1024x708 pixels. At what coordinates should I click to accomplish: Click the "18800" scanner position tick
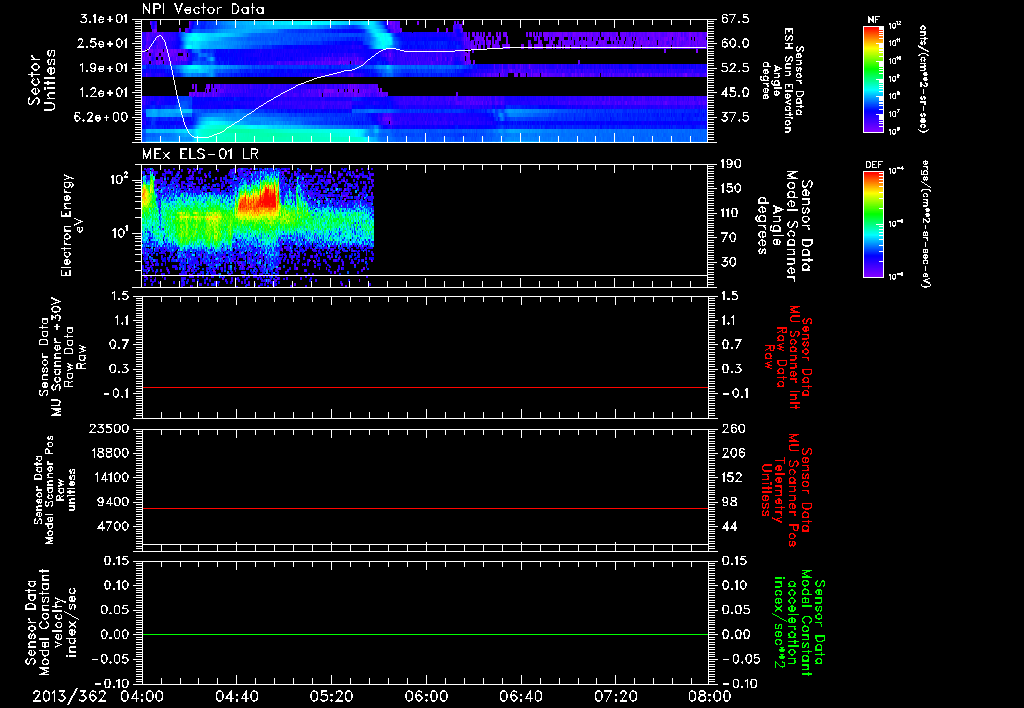110,453
